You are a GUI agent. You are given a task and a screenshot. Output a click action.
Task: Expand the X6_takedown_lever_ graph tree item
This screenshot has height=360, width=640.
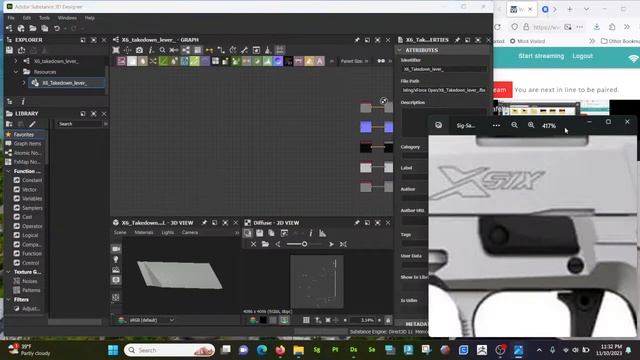(16, 61)
